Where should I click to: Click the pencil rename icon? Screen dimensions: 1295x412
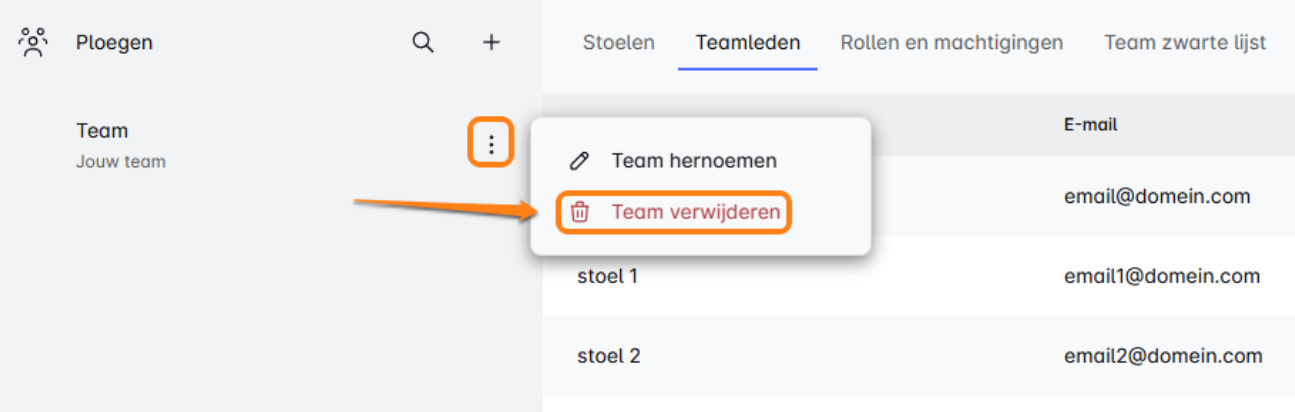point(579,161)
